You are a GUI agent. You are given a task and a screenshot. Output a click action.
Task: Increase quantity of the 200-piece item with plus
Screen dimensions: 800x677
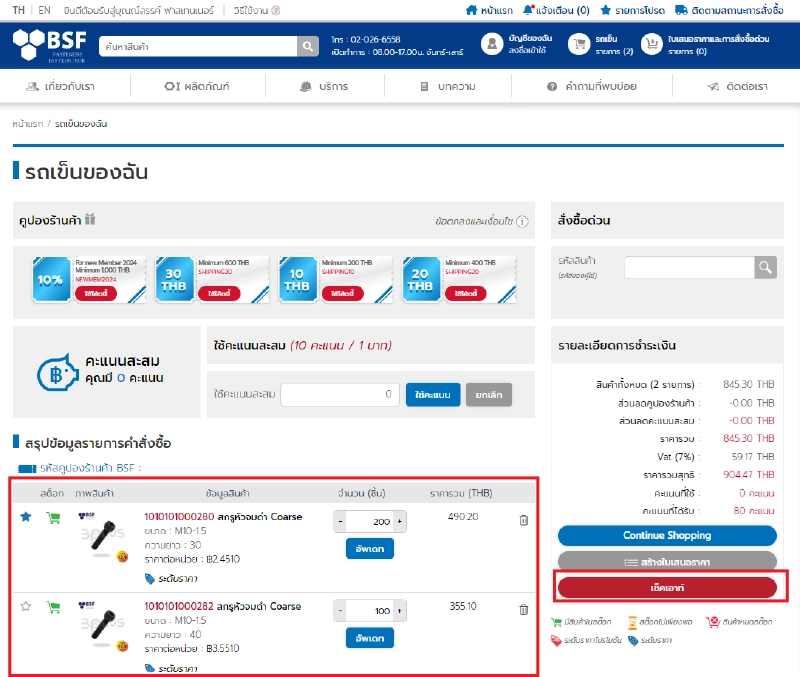coord(400,522)
